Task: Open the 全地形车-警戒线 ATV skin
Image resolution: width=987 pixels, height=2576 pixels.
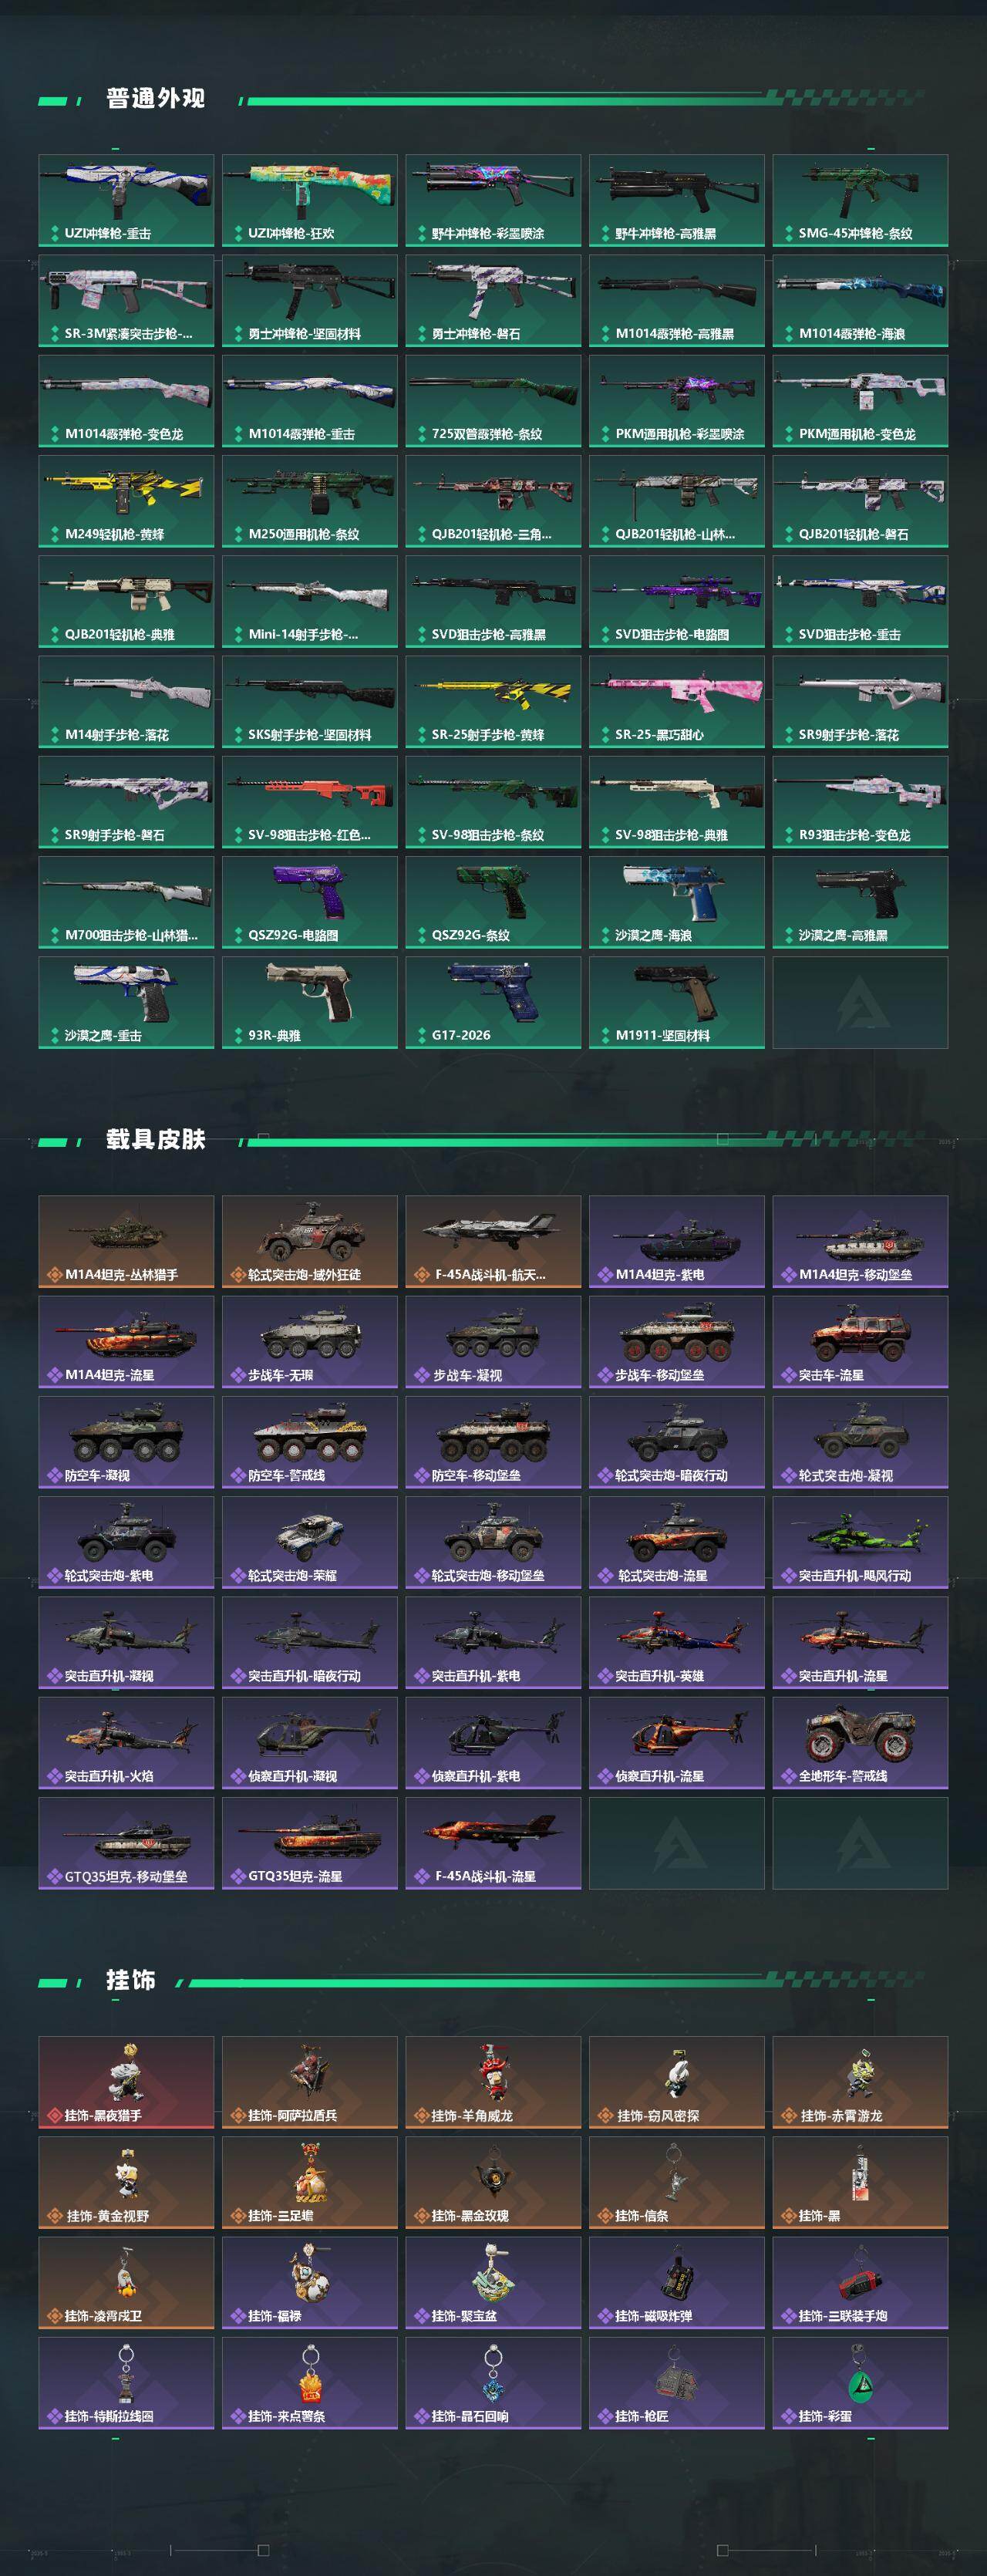Action: click(x=860, y=1743)
